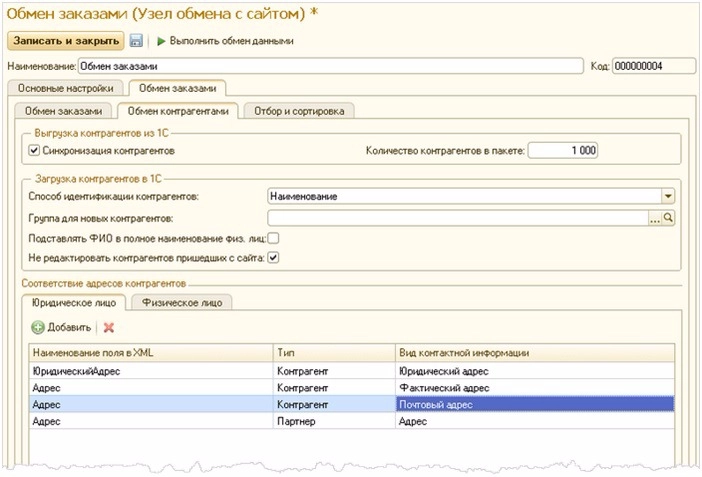Open Способ идентификации контрагентов dropdown
The image size is (702, 477).
tap(668, 197)
